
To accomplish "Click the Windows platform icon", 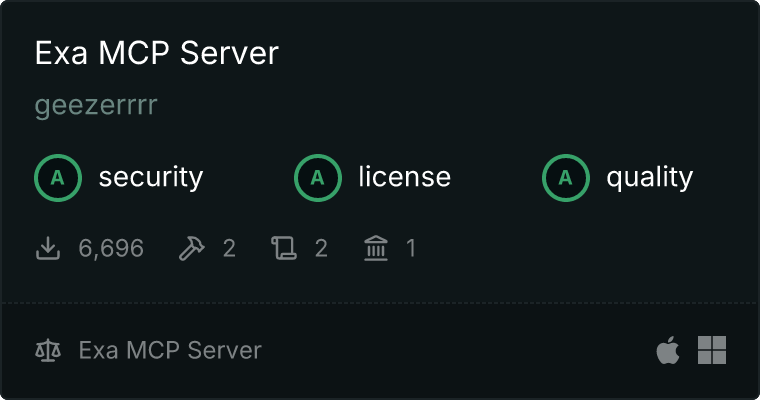I will [712, 350].
